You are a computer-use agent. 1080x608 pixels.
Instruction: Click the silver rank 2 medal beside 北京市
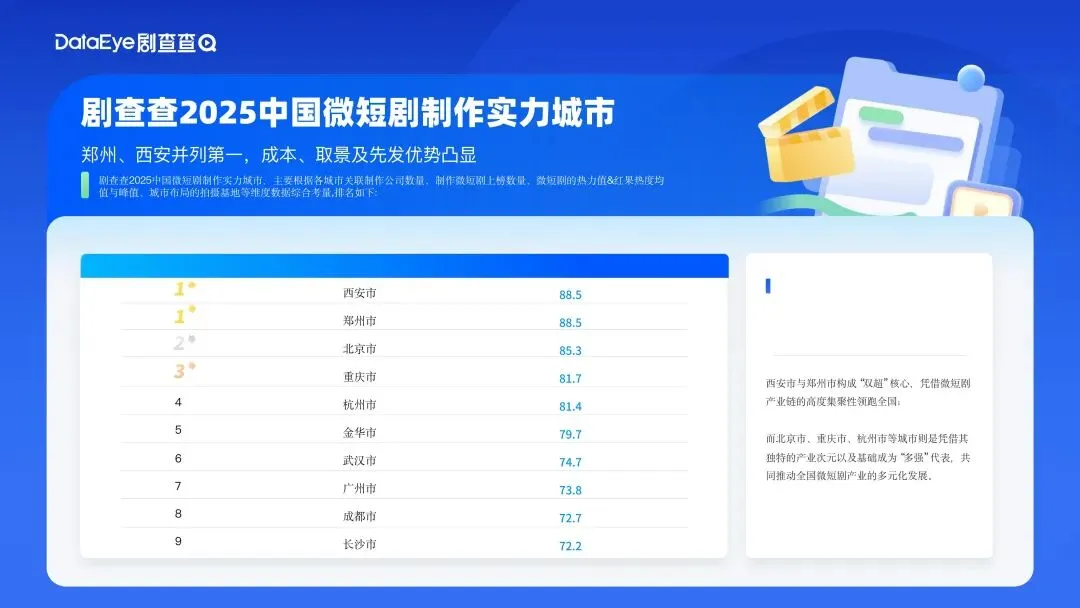(x=185, y=342)
